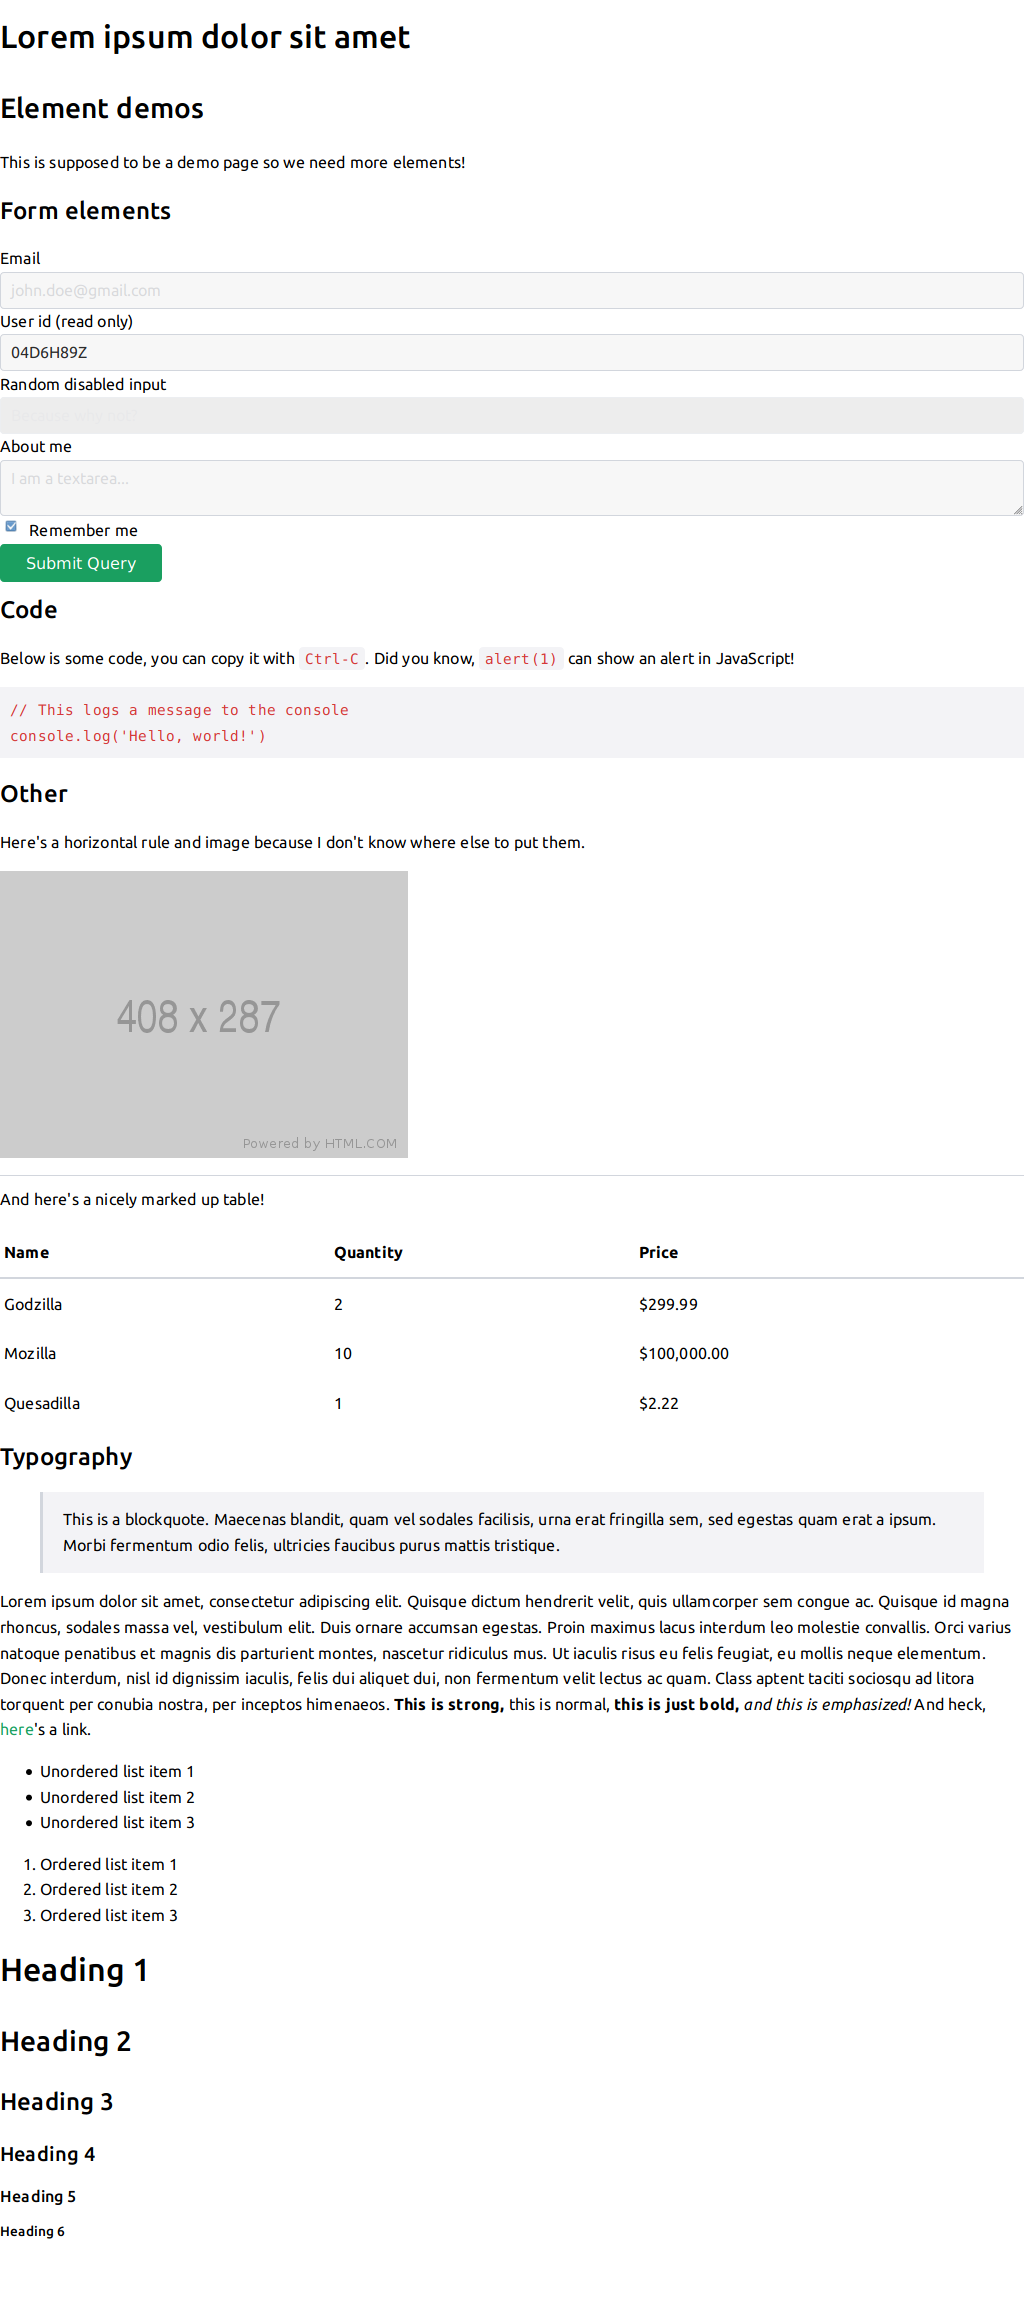Click the $100,000.00 price cell

(684, 1353)
